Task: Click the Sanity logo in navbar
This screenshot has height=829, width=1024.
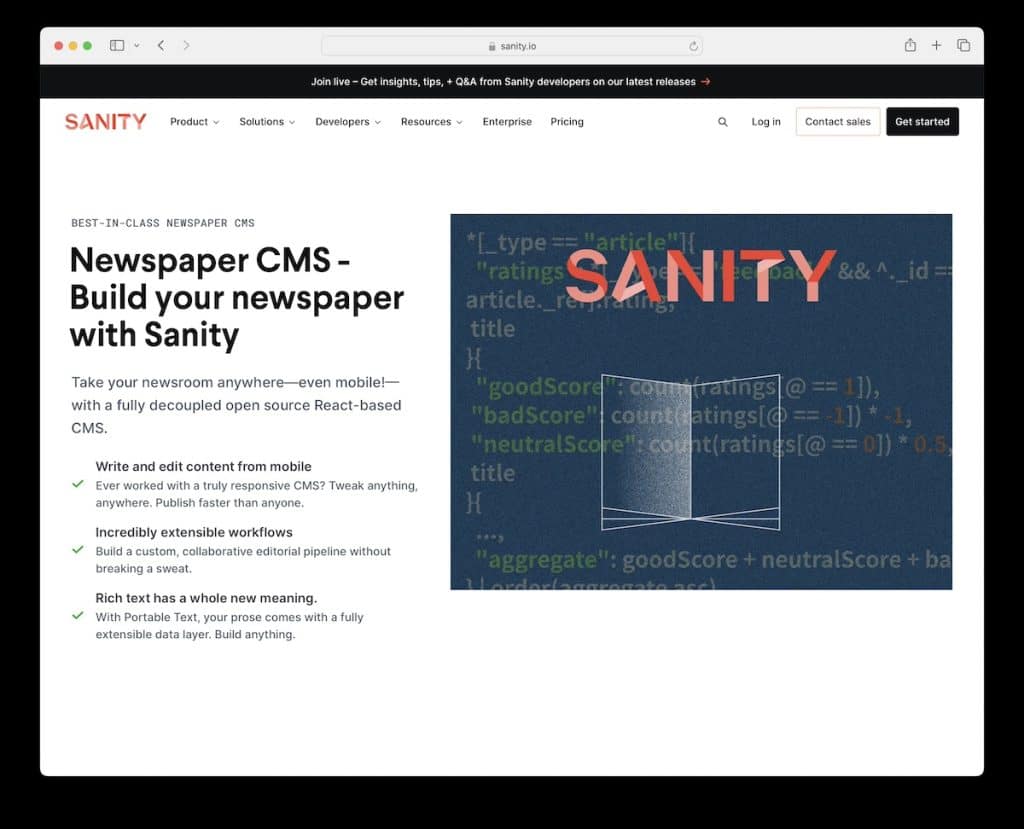Action: pyautogui.click(x=105, y=122)
